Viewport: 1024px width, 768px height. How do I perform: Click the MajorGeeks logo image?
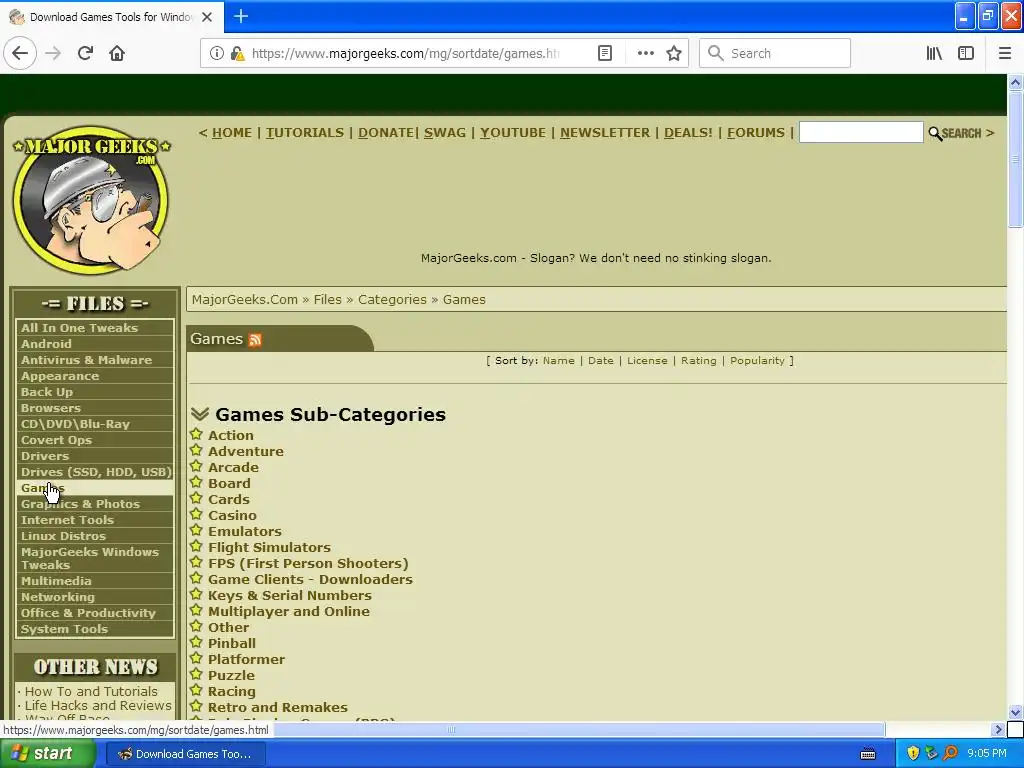pyautogui.click(x=91, y=199)
